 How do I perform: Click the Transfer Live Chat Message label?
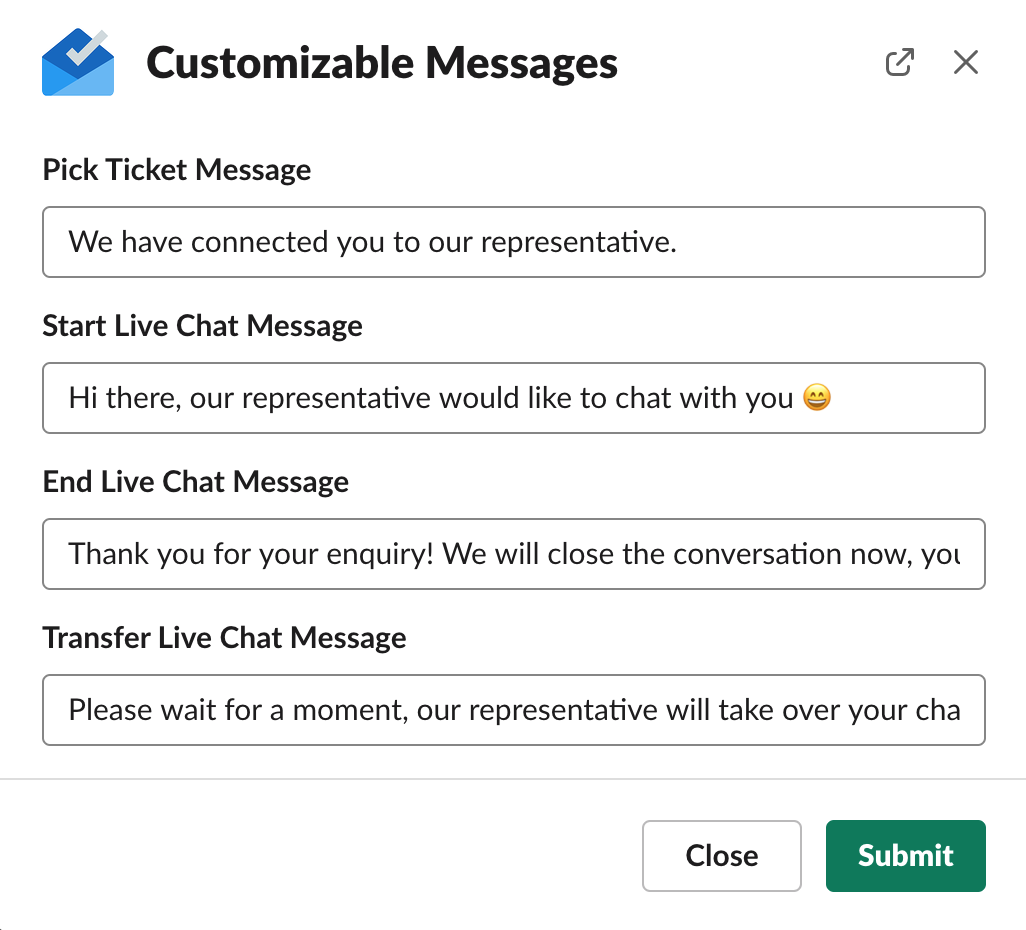[x=224, y=637]
